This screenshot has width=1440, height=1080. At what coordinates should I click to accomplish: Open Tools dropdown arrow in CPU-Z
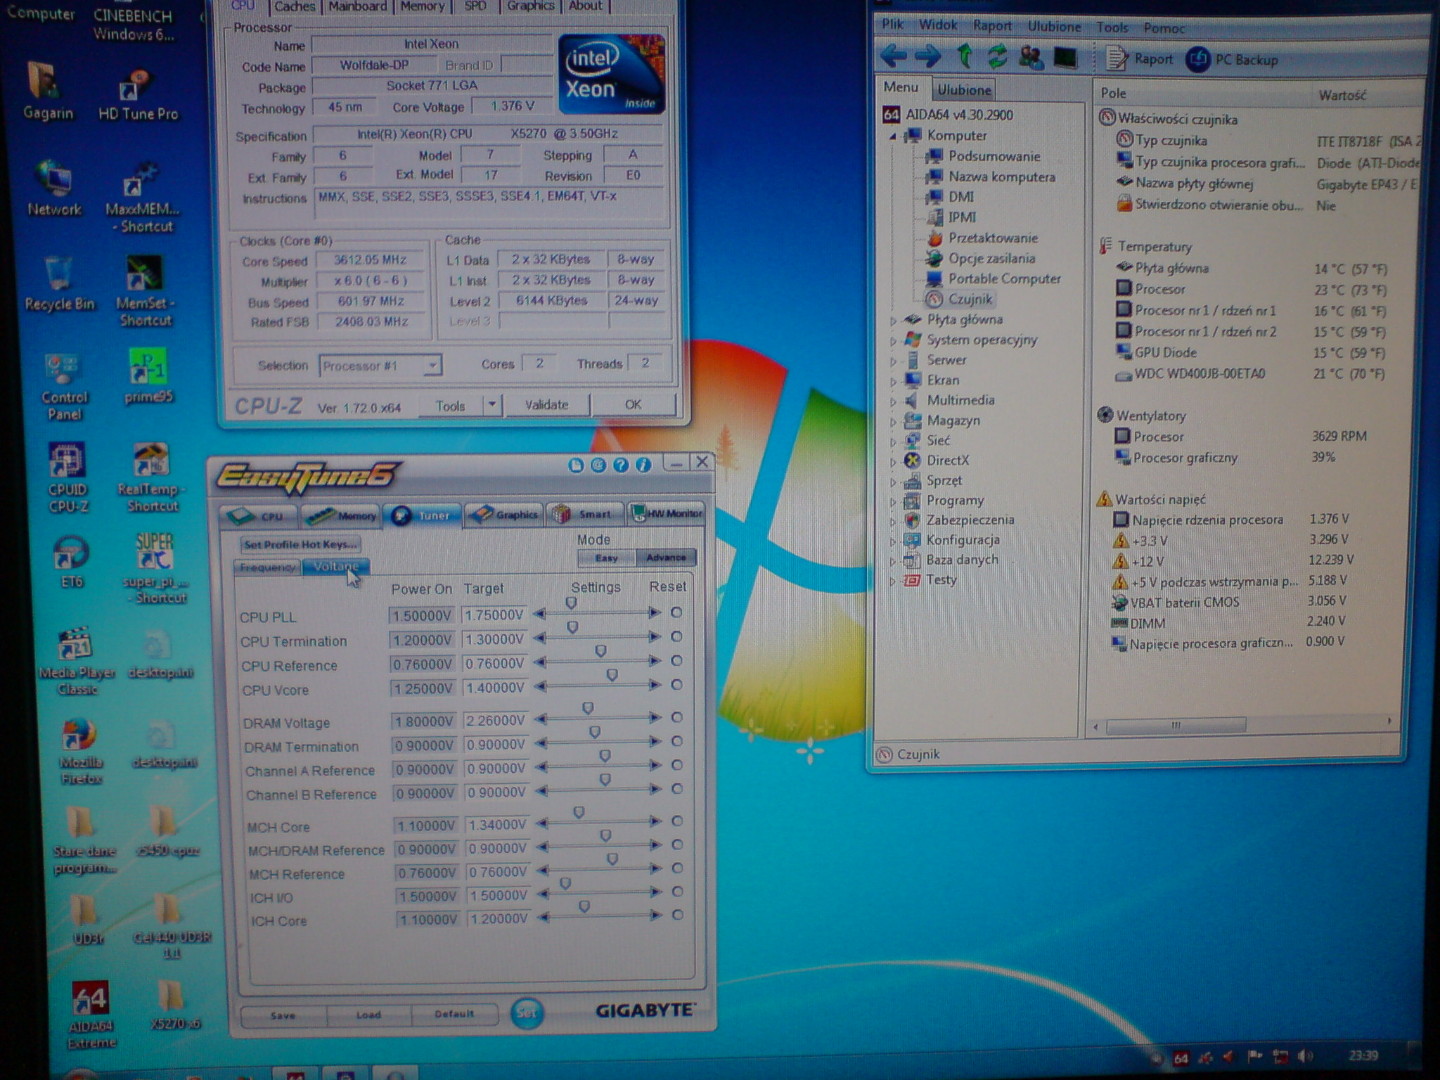(x=491, y=405)
